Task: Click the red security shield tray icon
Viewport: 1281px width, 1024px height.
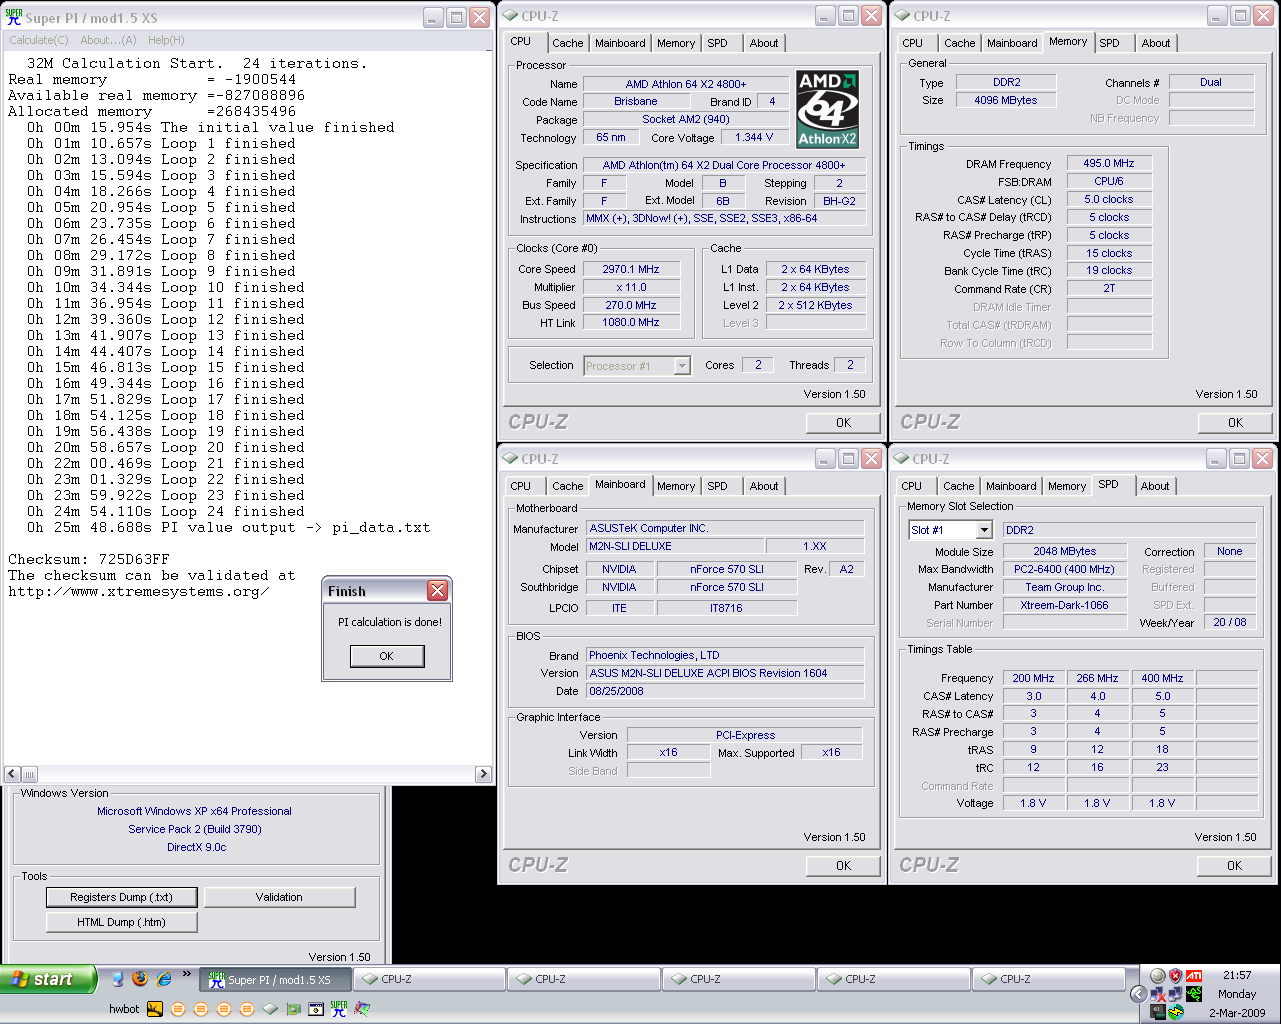Action: point(1175,976)
